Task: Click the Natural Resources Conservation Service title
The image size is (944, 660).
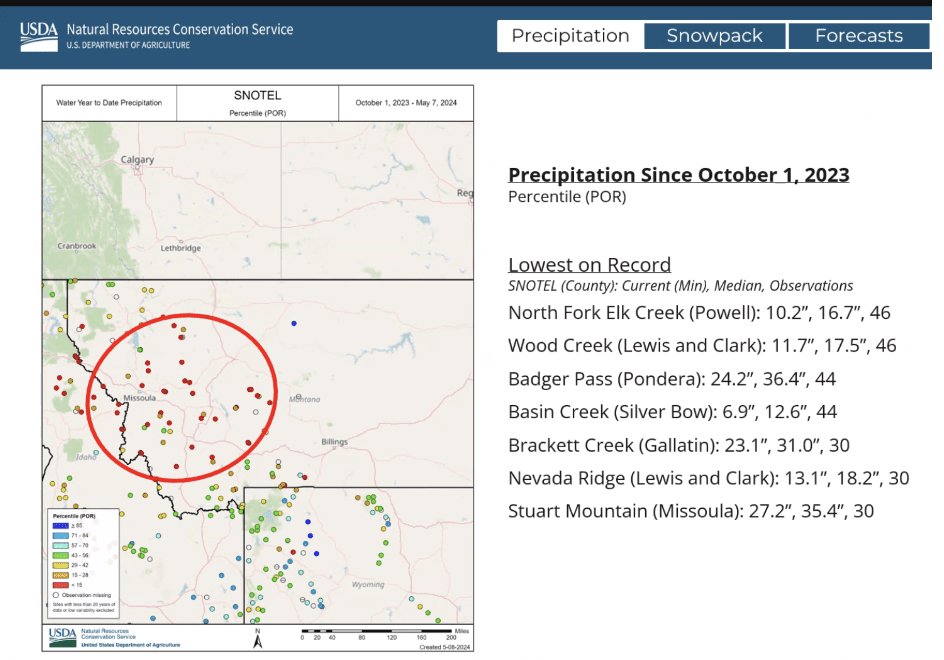Action: [179, 30]
